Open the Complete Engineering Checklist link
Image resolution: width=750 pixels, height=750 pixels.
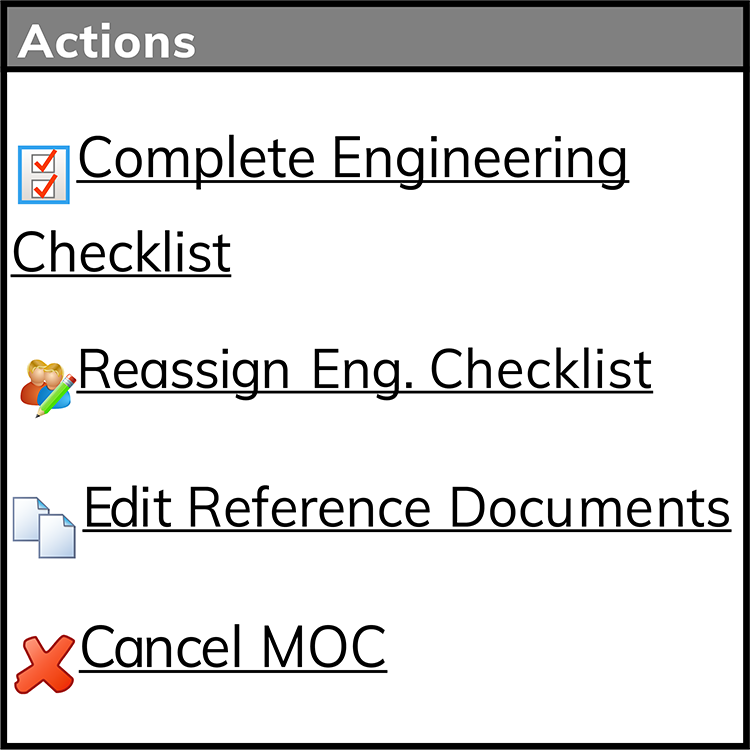click(320, 205)
